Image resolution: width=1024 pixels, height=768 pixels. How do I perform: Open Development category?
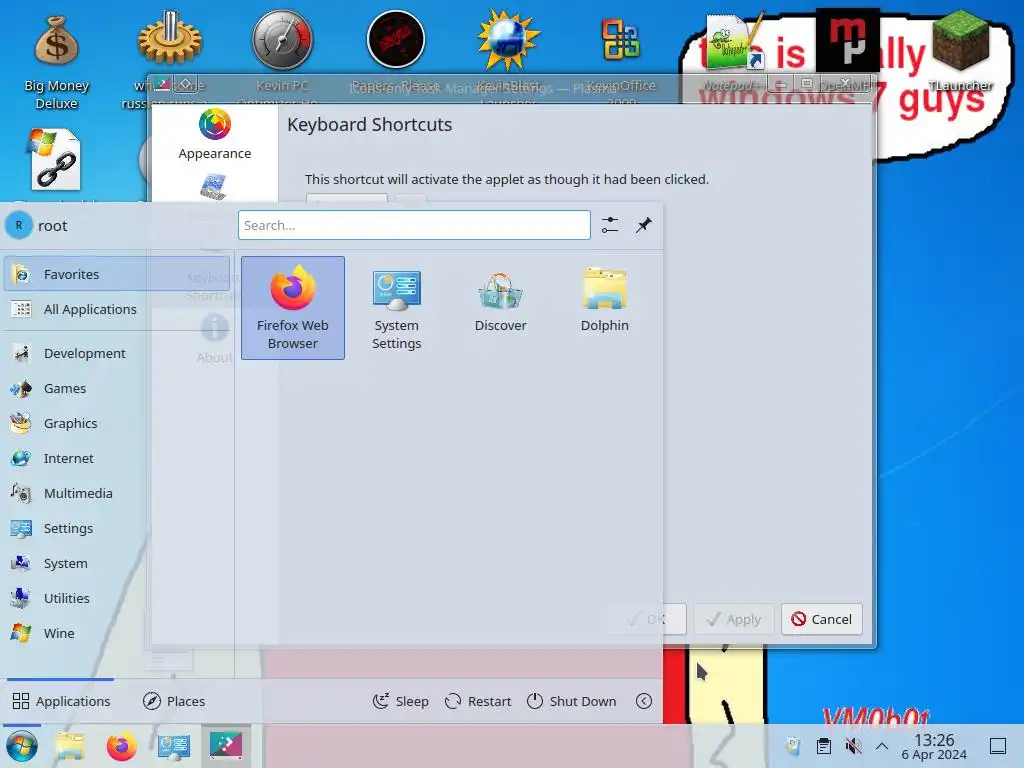(x=117, y=353)
